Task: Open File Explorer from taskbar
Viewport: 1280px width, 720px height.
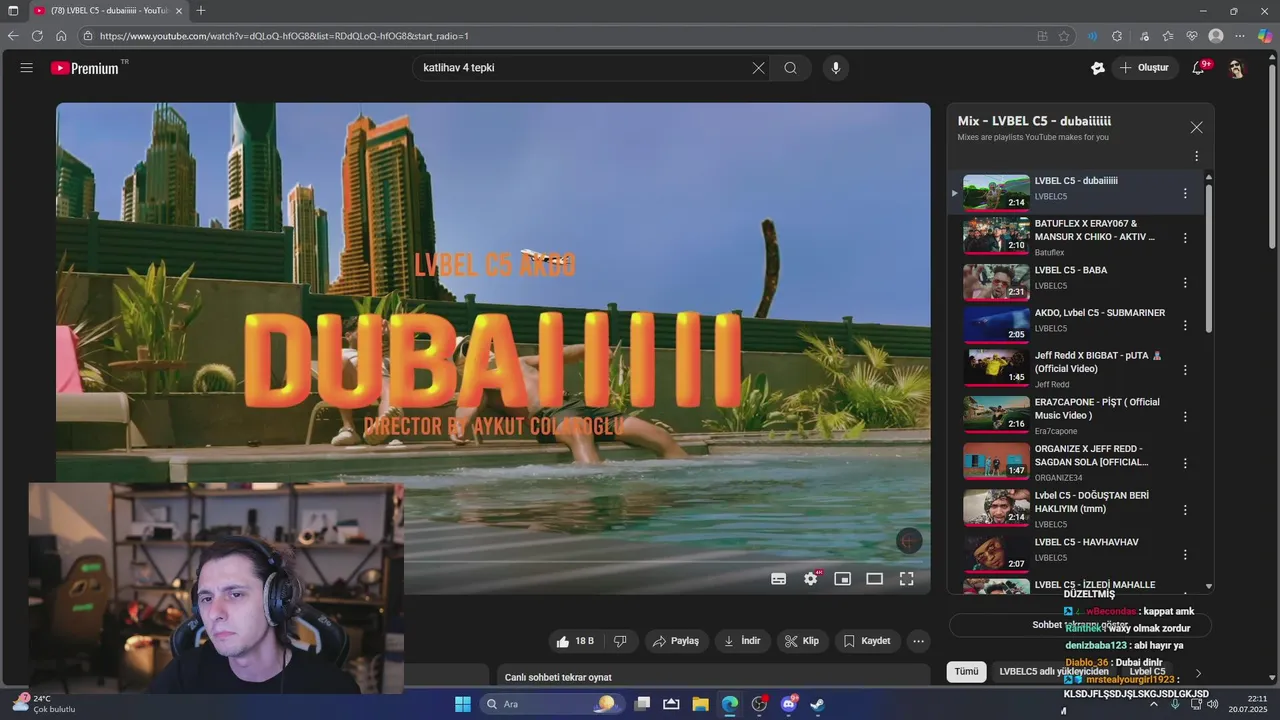Action: pos(700,704)
